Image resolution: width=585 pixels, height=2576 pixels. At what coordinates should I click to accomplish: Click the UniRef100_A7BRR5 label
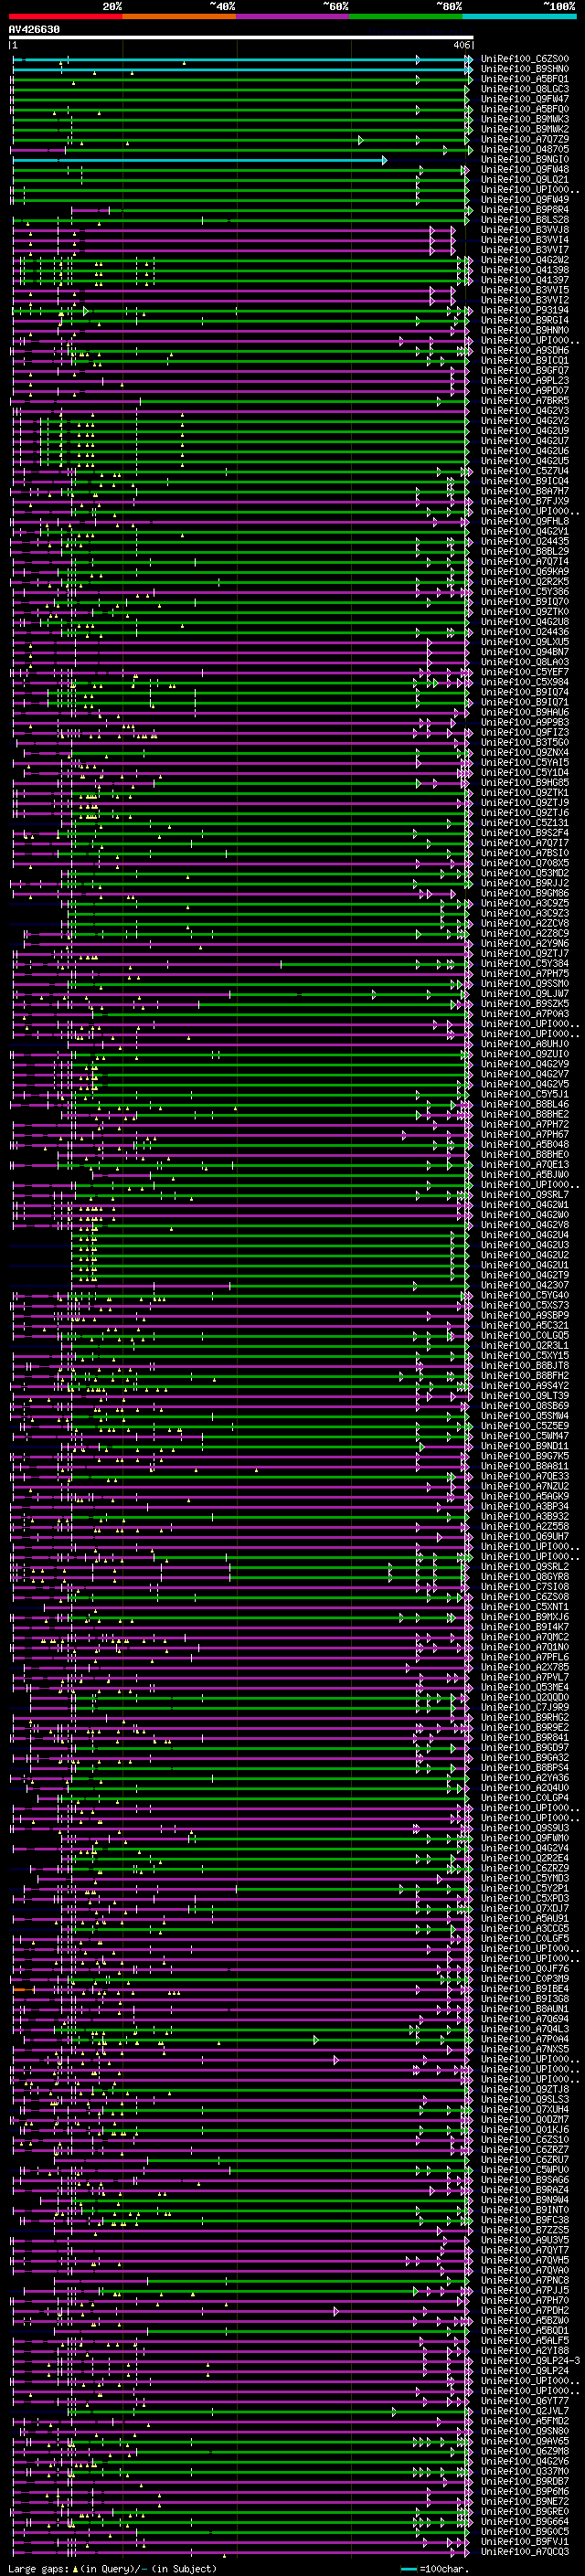pos(525,401)
